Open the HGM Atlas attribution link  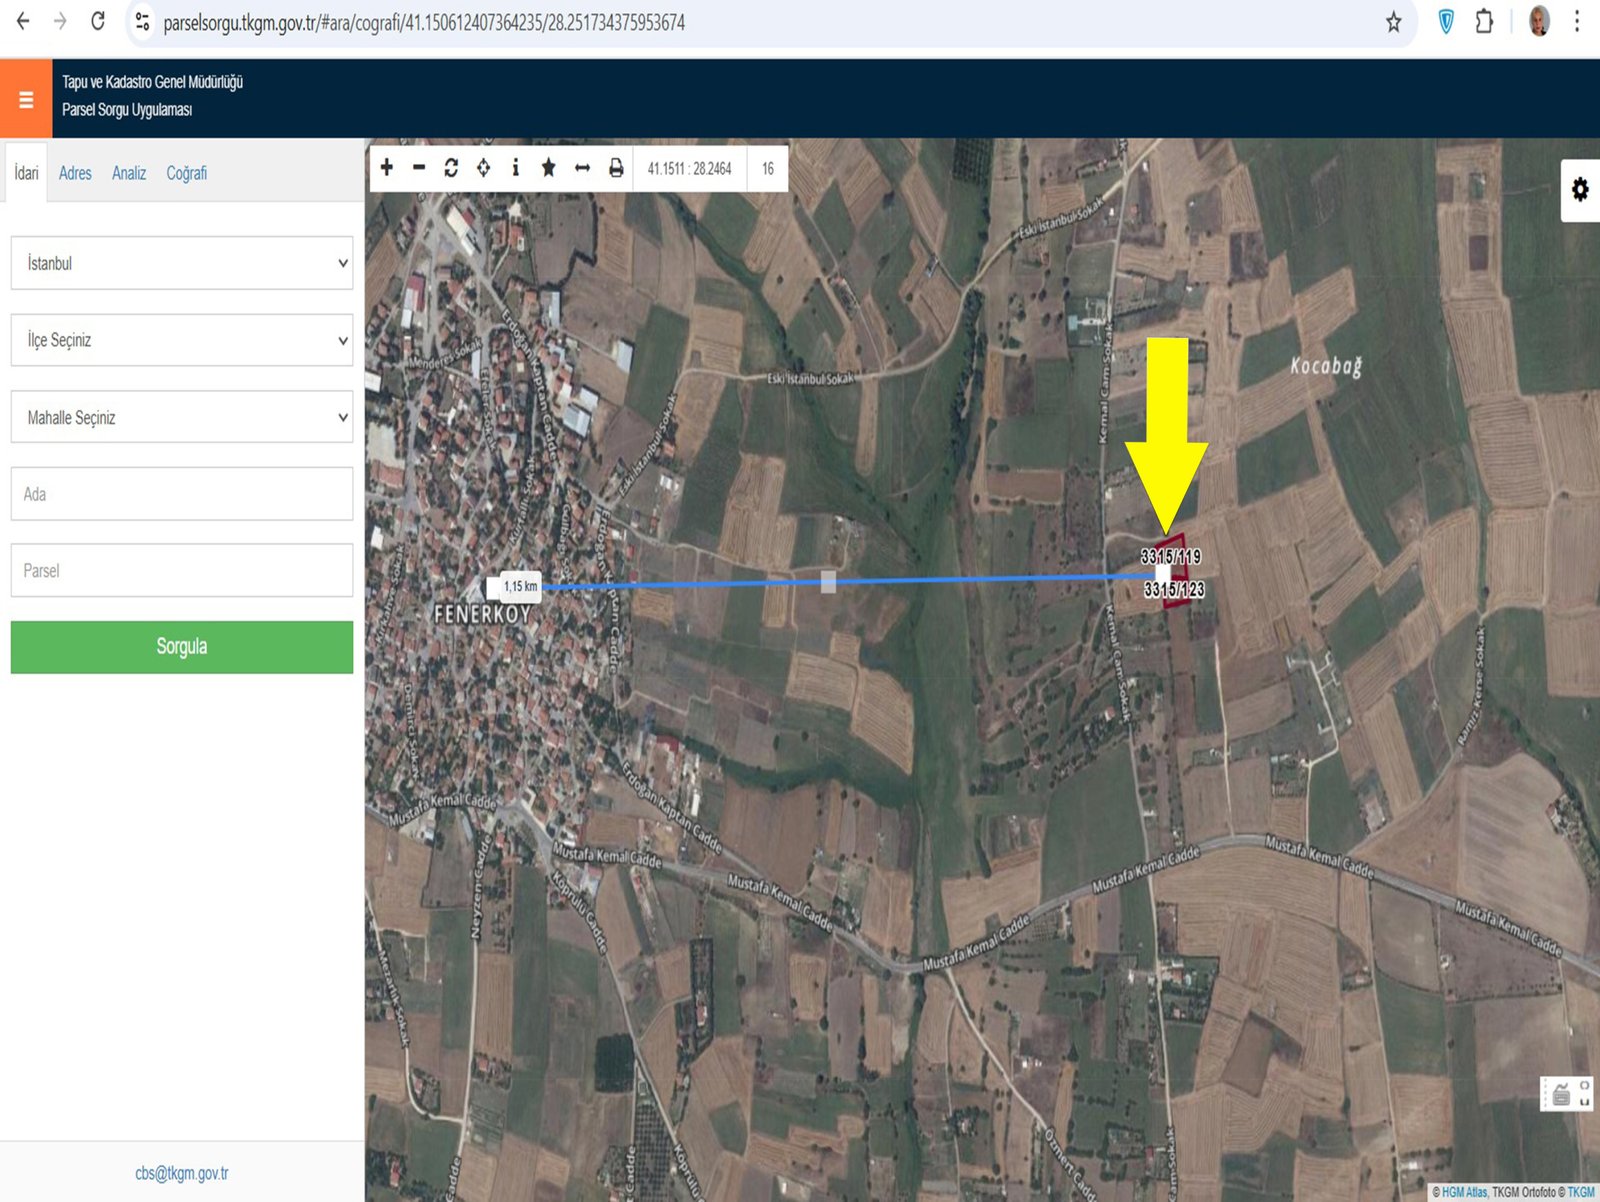pyautogui.click(x=1464, y=1192)
